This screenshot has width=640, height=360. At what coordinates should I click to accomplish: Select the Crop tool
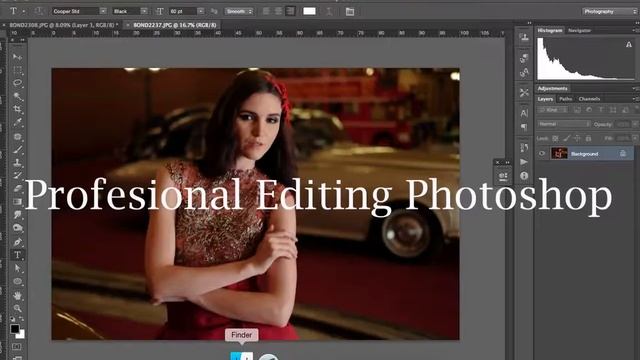point(17,109)
